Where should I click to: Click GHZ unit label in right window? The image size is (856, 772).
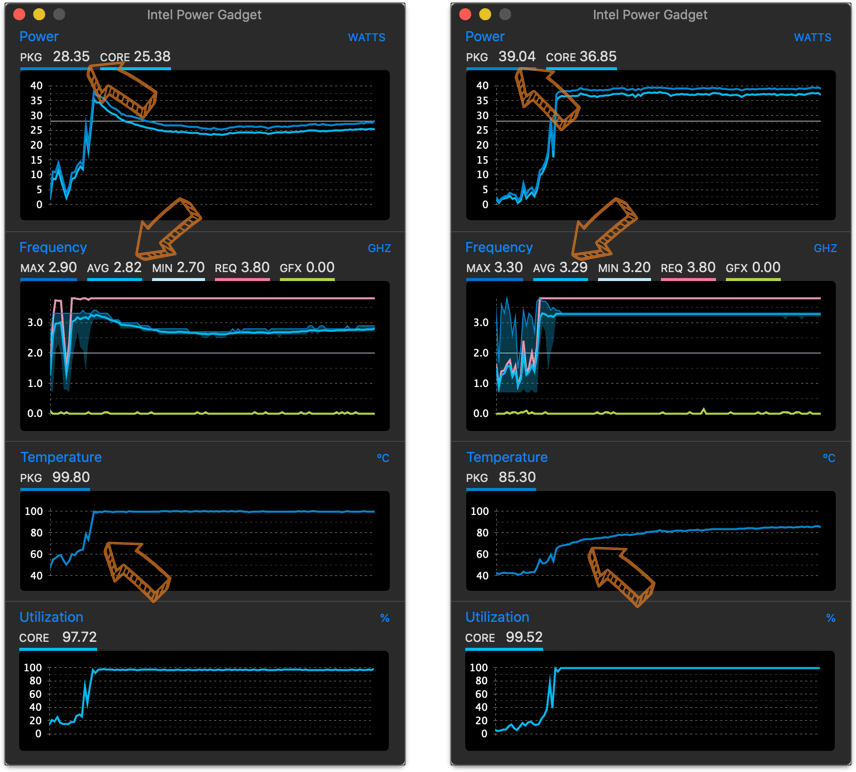825,248
